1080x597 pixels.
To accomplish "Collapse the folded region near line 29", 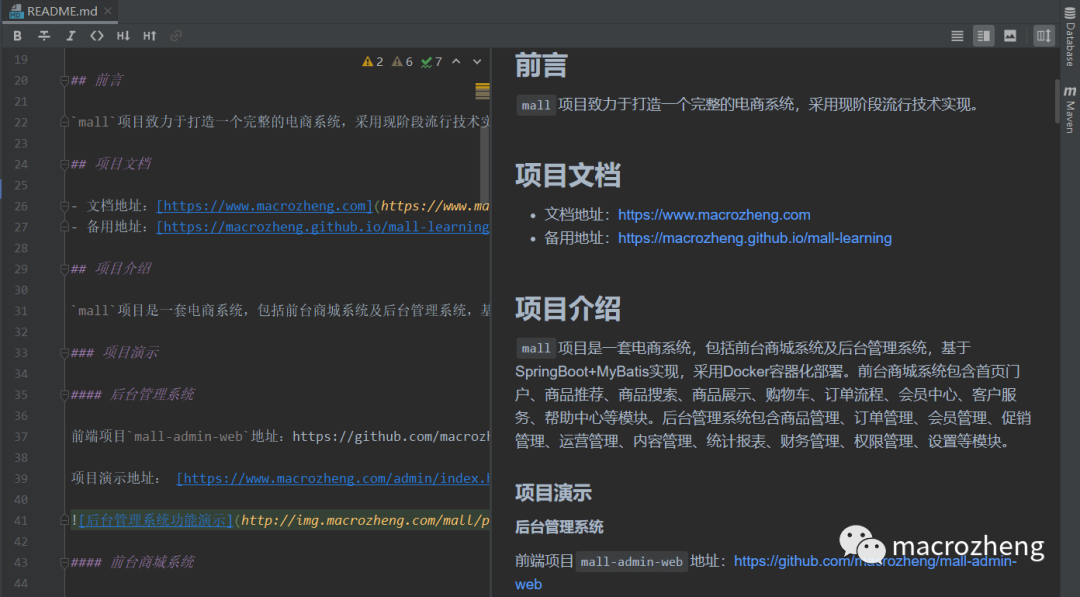I will pyautogui.click(x=65, y=268).
